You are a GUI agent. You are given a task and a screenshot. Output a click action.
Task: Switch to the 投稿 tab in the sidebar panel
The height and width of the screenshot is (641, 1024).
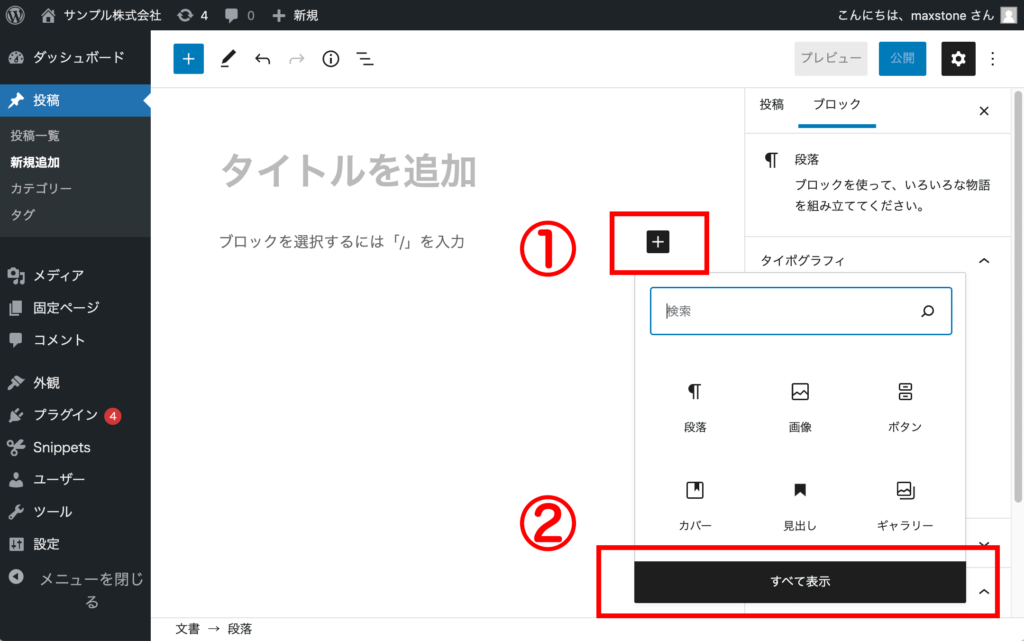click(x=772, y=105)
